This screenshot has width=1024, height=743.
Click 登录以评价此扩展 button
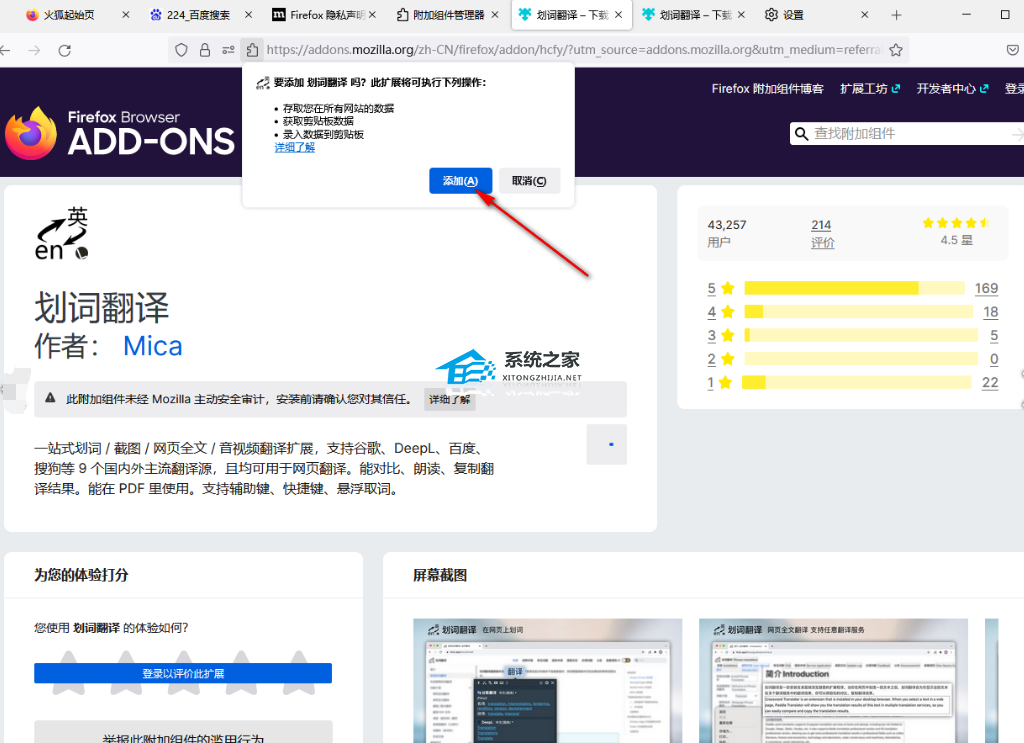[183, 673]
